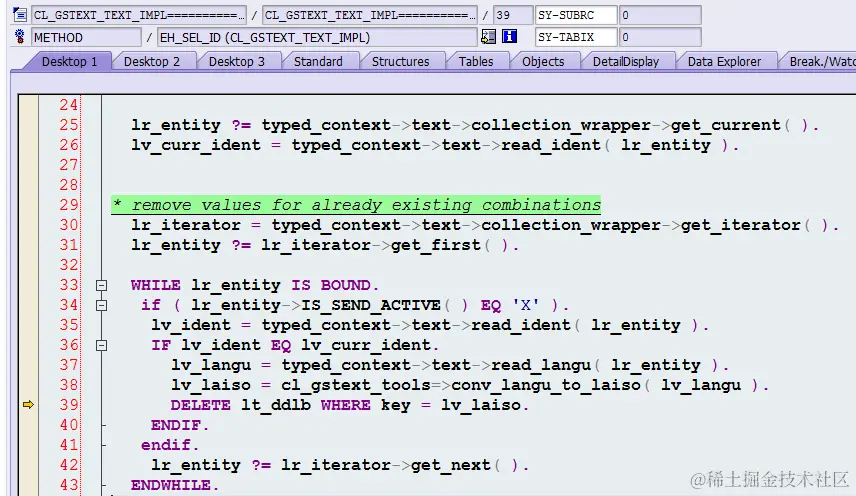Click the METHOD event type field
The width and height of the screenshot is (856, 496).
tap(86, 37)
